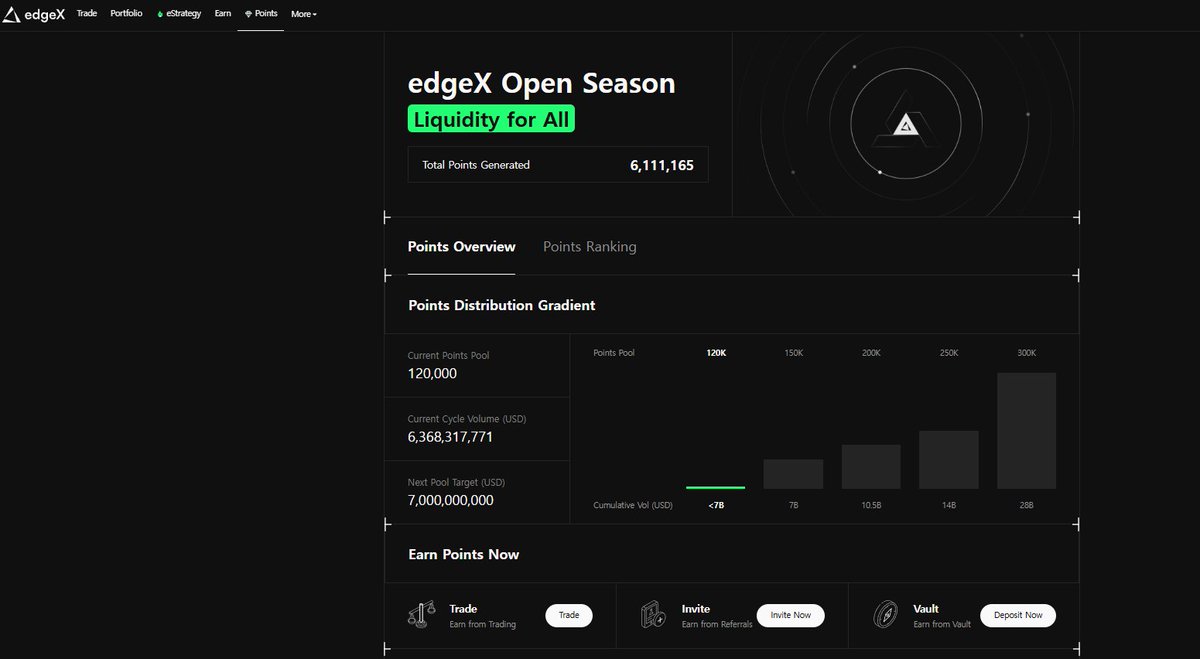Click the Points Pool chart label
1200x659 pixels.
(614, 353)
